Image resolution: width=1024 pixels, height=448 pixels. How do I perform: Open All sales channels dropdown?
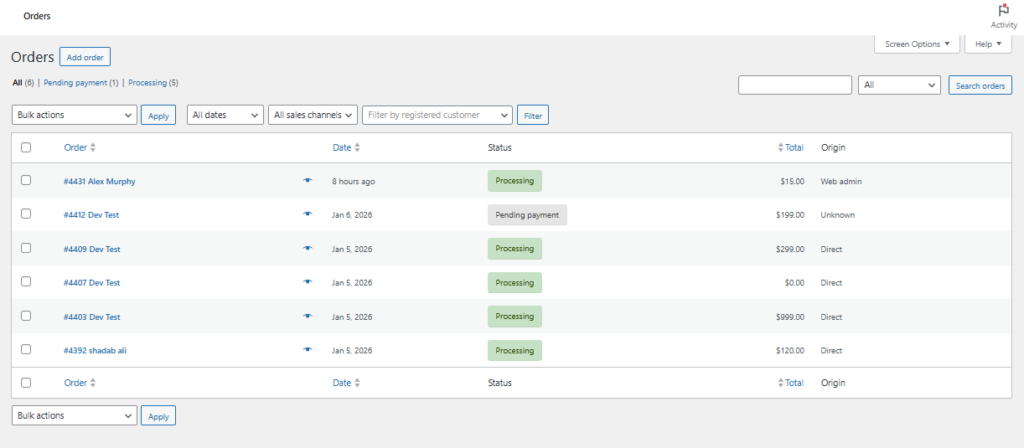(x=312, y=115)
